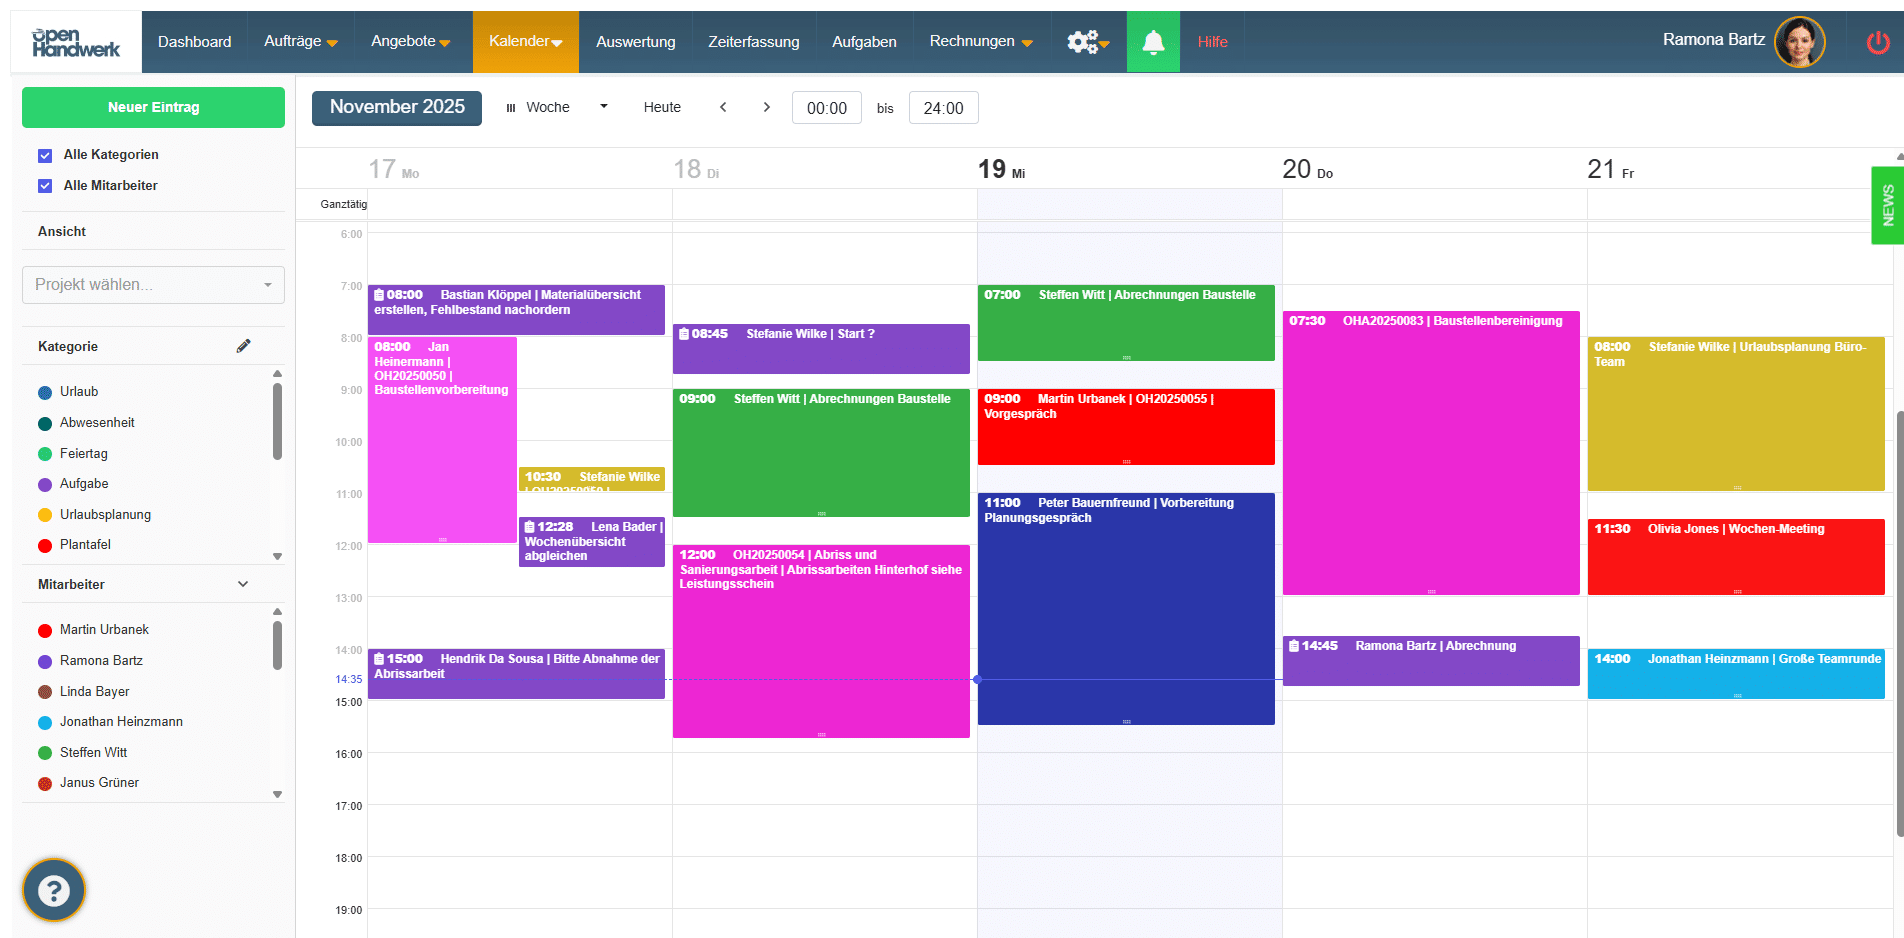The height and width of the screenshot is (938, 1904).
Task: Click the red power logout icon
Action: [x=1877, y=42]
